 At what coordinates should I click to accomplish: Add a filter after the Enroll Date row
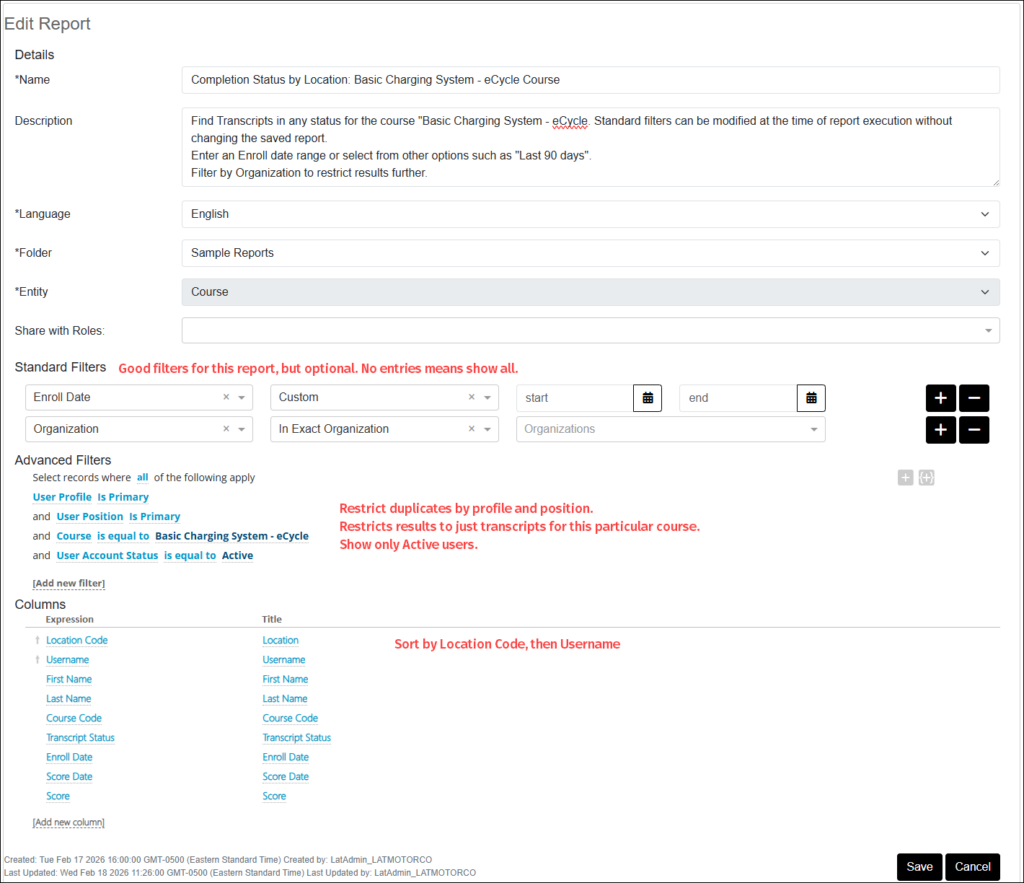[x=940, y=398]
